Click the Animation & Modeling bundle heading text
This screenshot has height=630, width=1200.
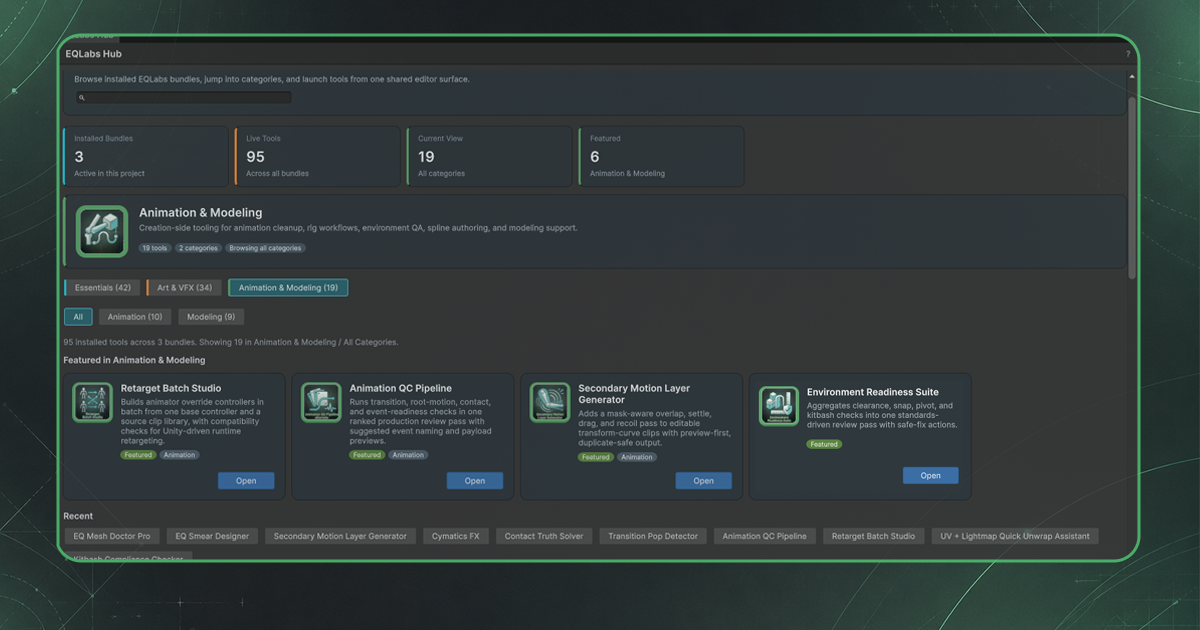click(200, 213)
